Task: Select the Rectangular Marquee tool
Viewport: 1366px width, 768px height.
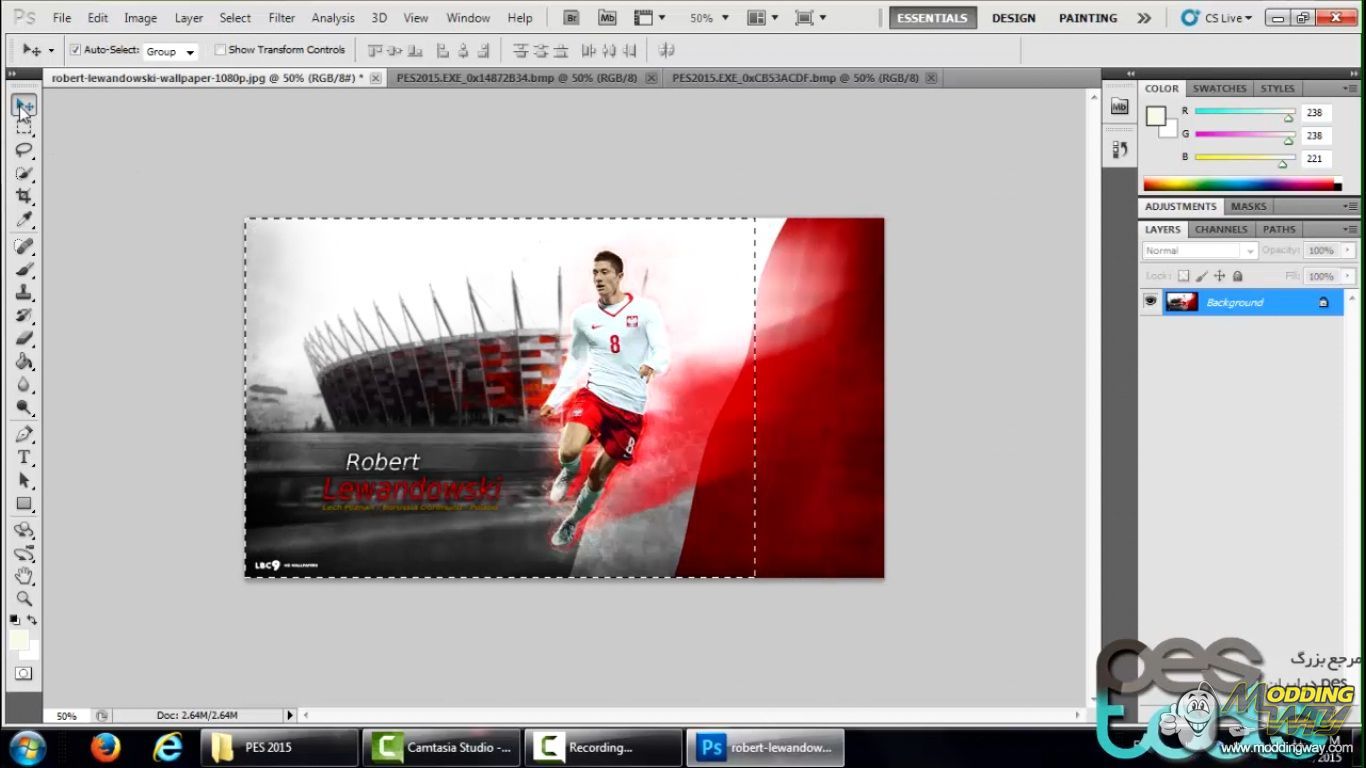Action: pos(24,128)
